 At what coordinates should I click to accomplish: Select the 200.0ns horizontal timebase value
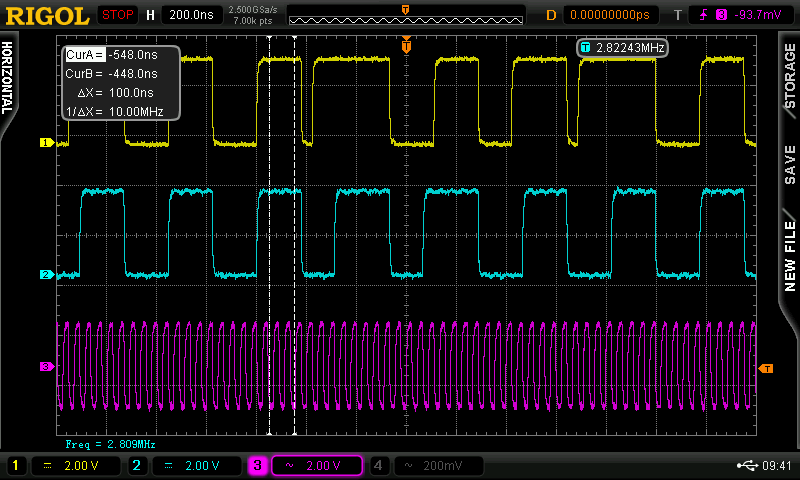click(192, 15)
